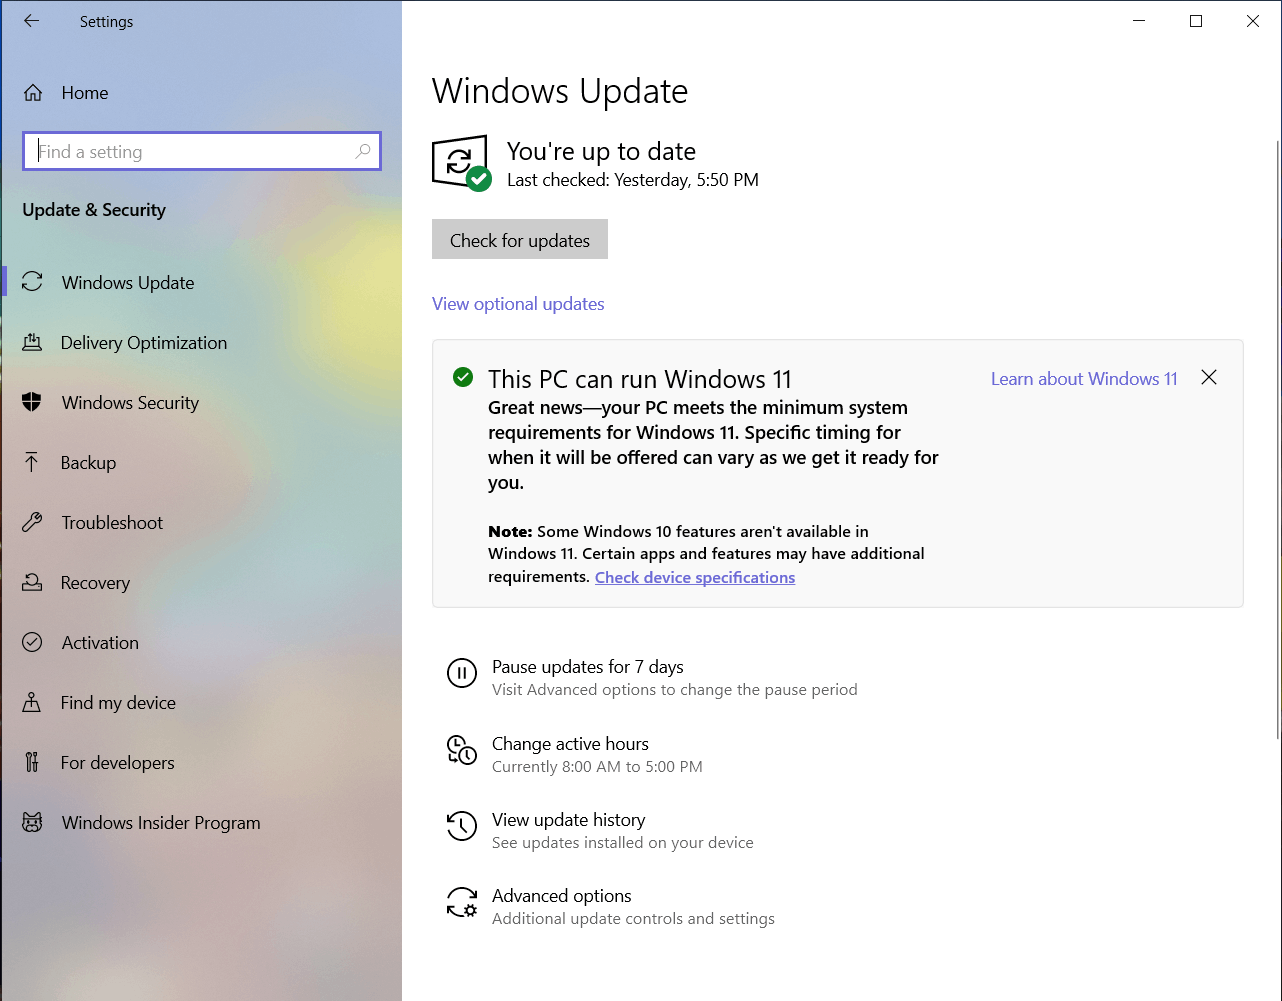
Task: Click the Backup up-arrow icon
Action: 32,462
